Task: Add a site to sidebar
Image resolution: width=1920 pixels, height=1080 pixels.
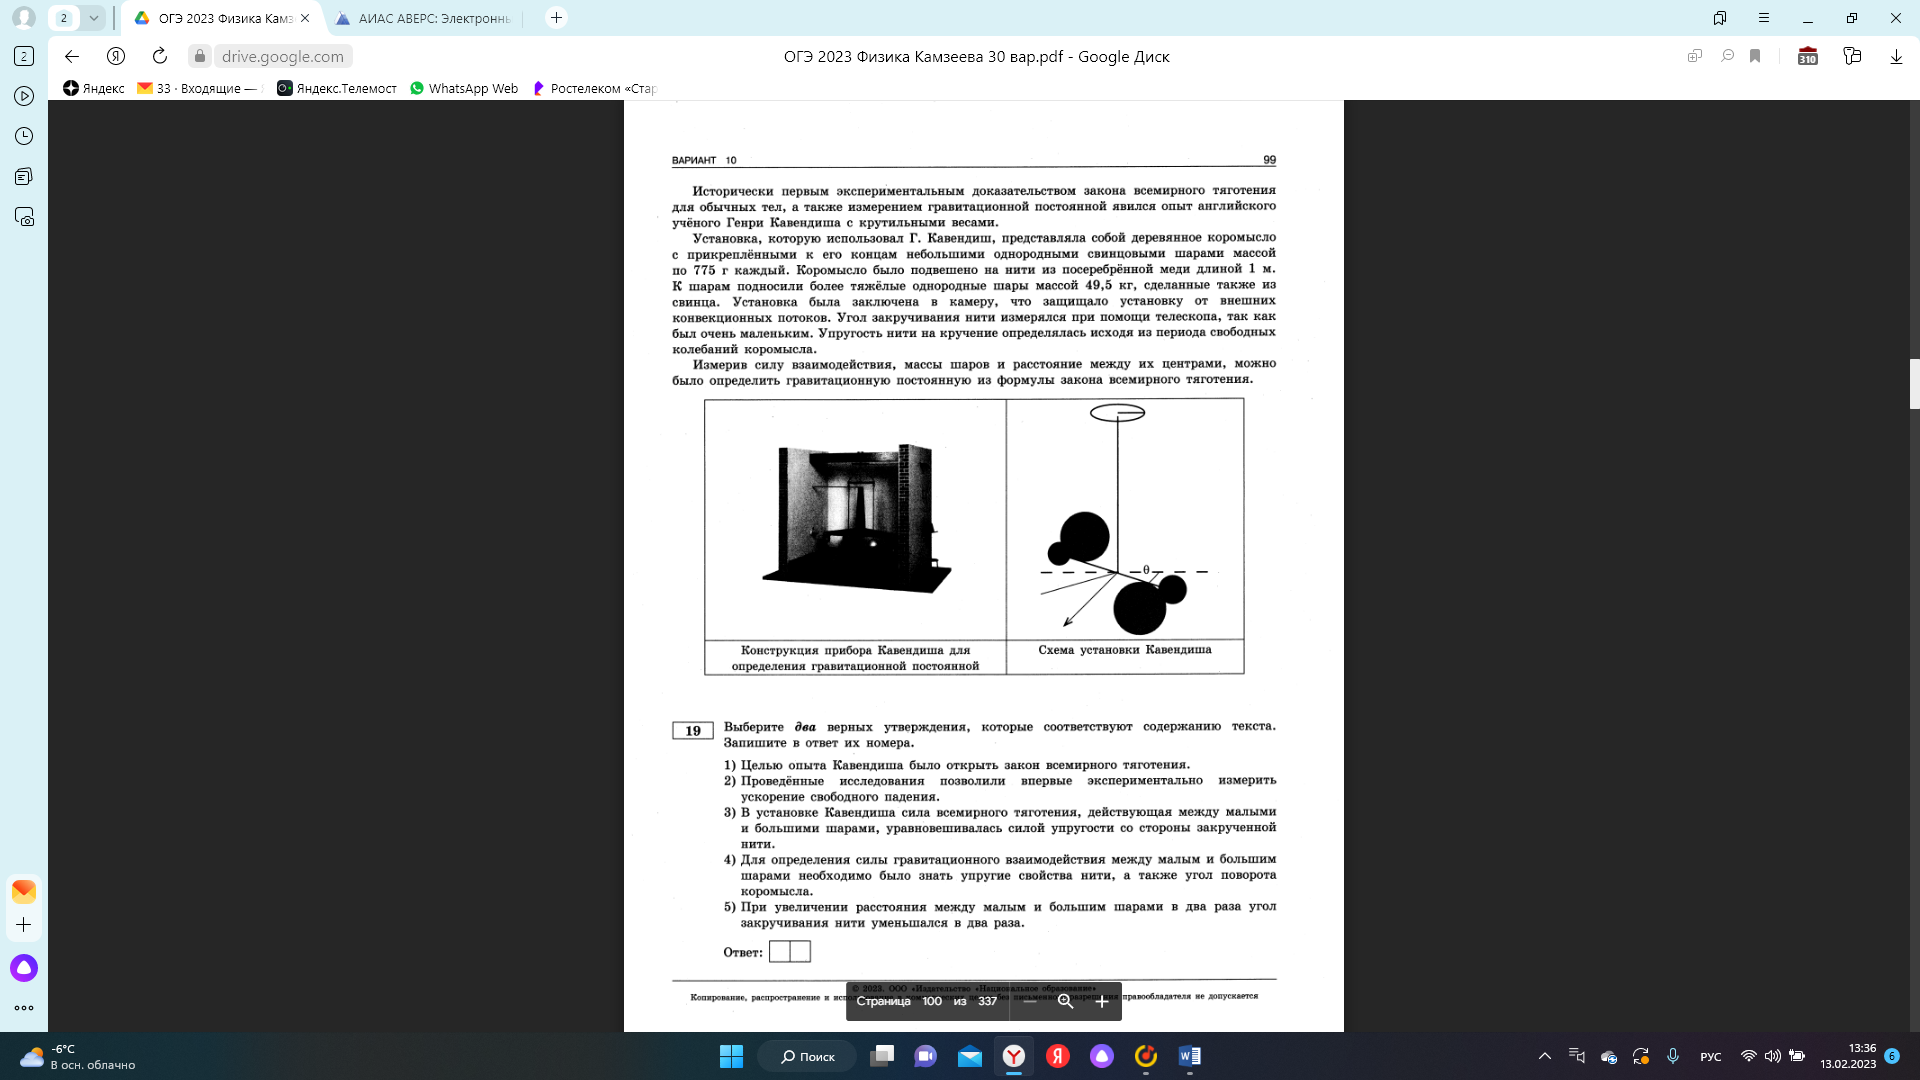Action: pyautogui.click(x=24, y=925)
